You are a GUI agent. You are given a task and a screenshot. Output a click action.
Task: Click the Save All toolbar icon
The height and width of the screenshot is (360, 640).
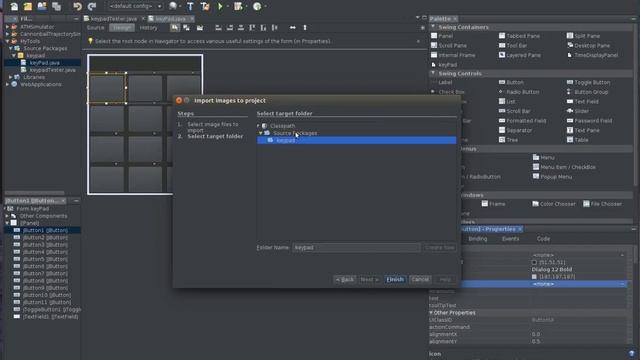pyautogui.click(x=56, y=6)
